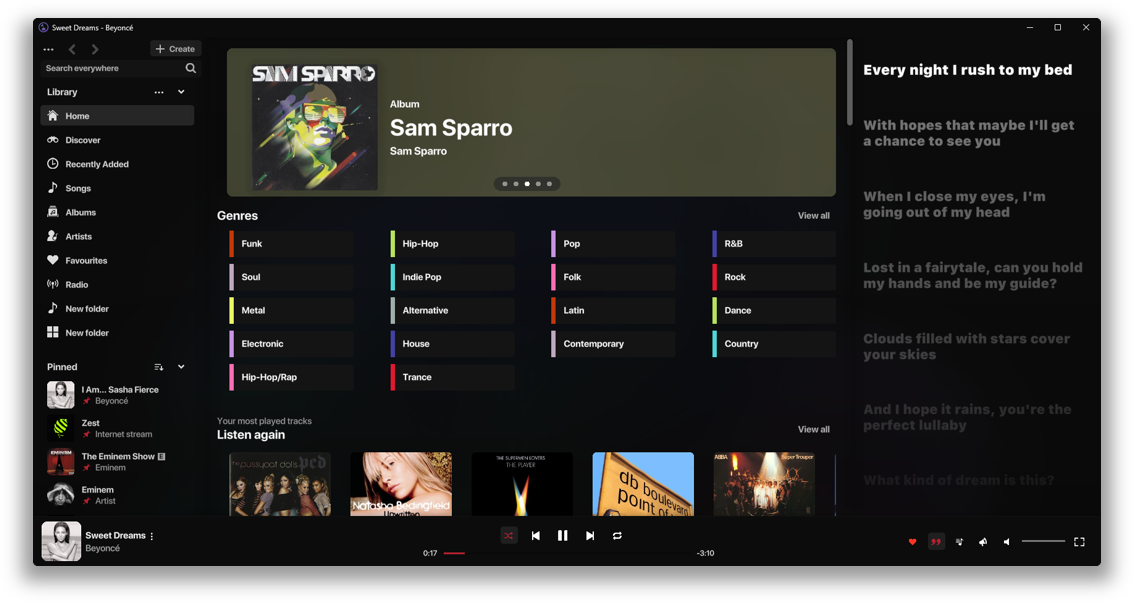1134x603 pixels.
Task: Click the search magnifier icon
Action: click(190, 68)
